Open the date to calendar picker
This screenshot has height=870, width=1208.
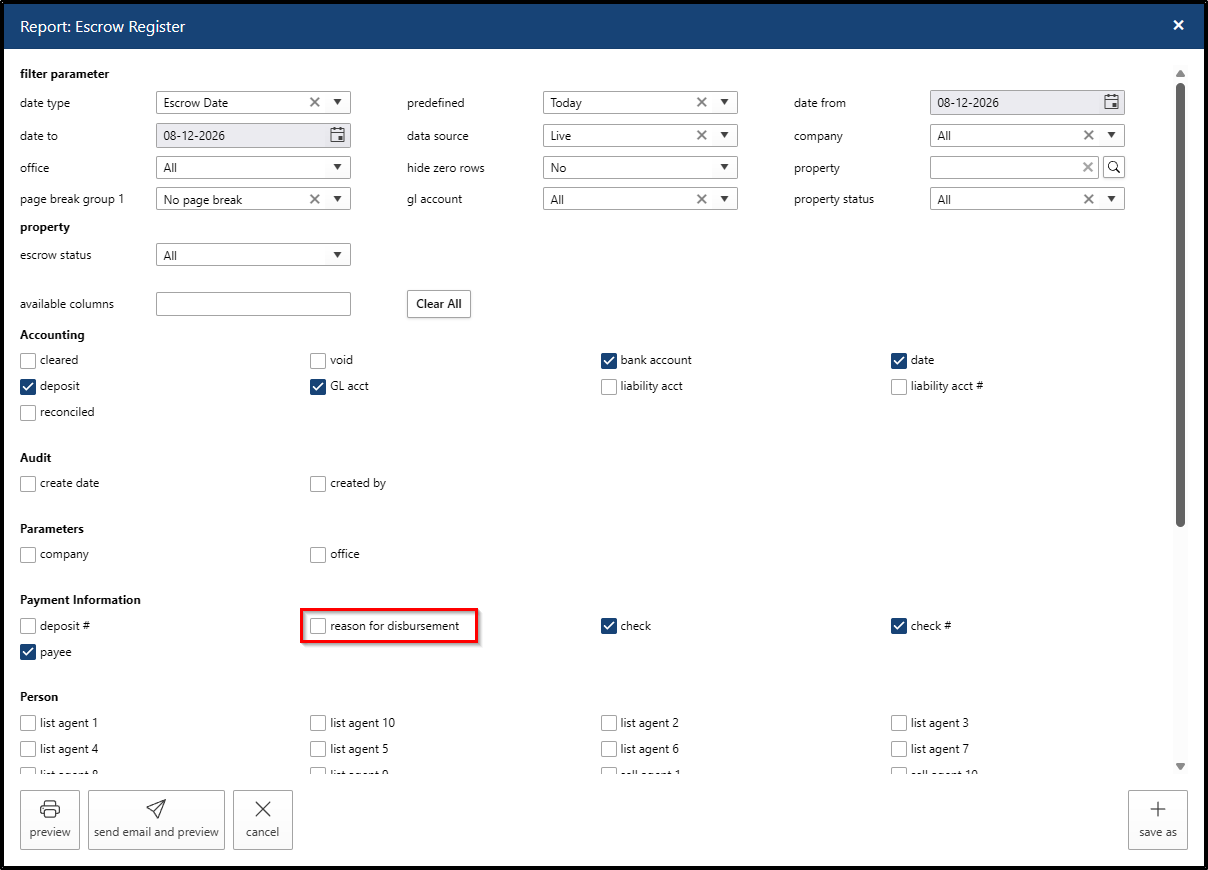(337, 135)
